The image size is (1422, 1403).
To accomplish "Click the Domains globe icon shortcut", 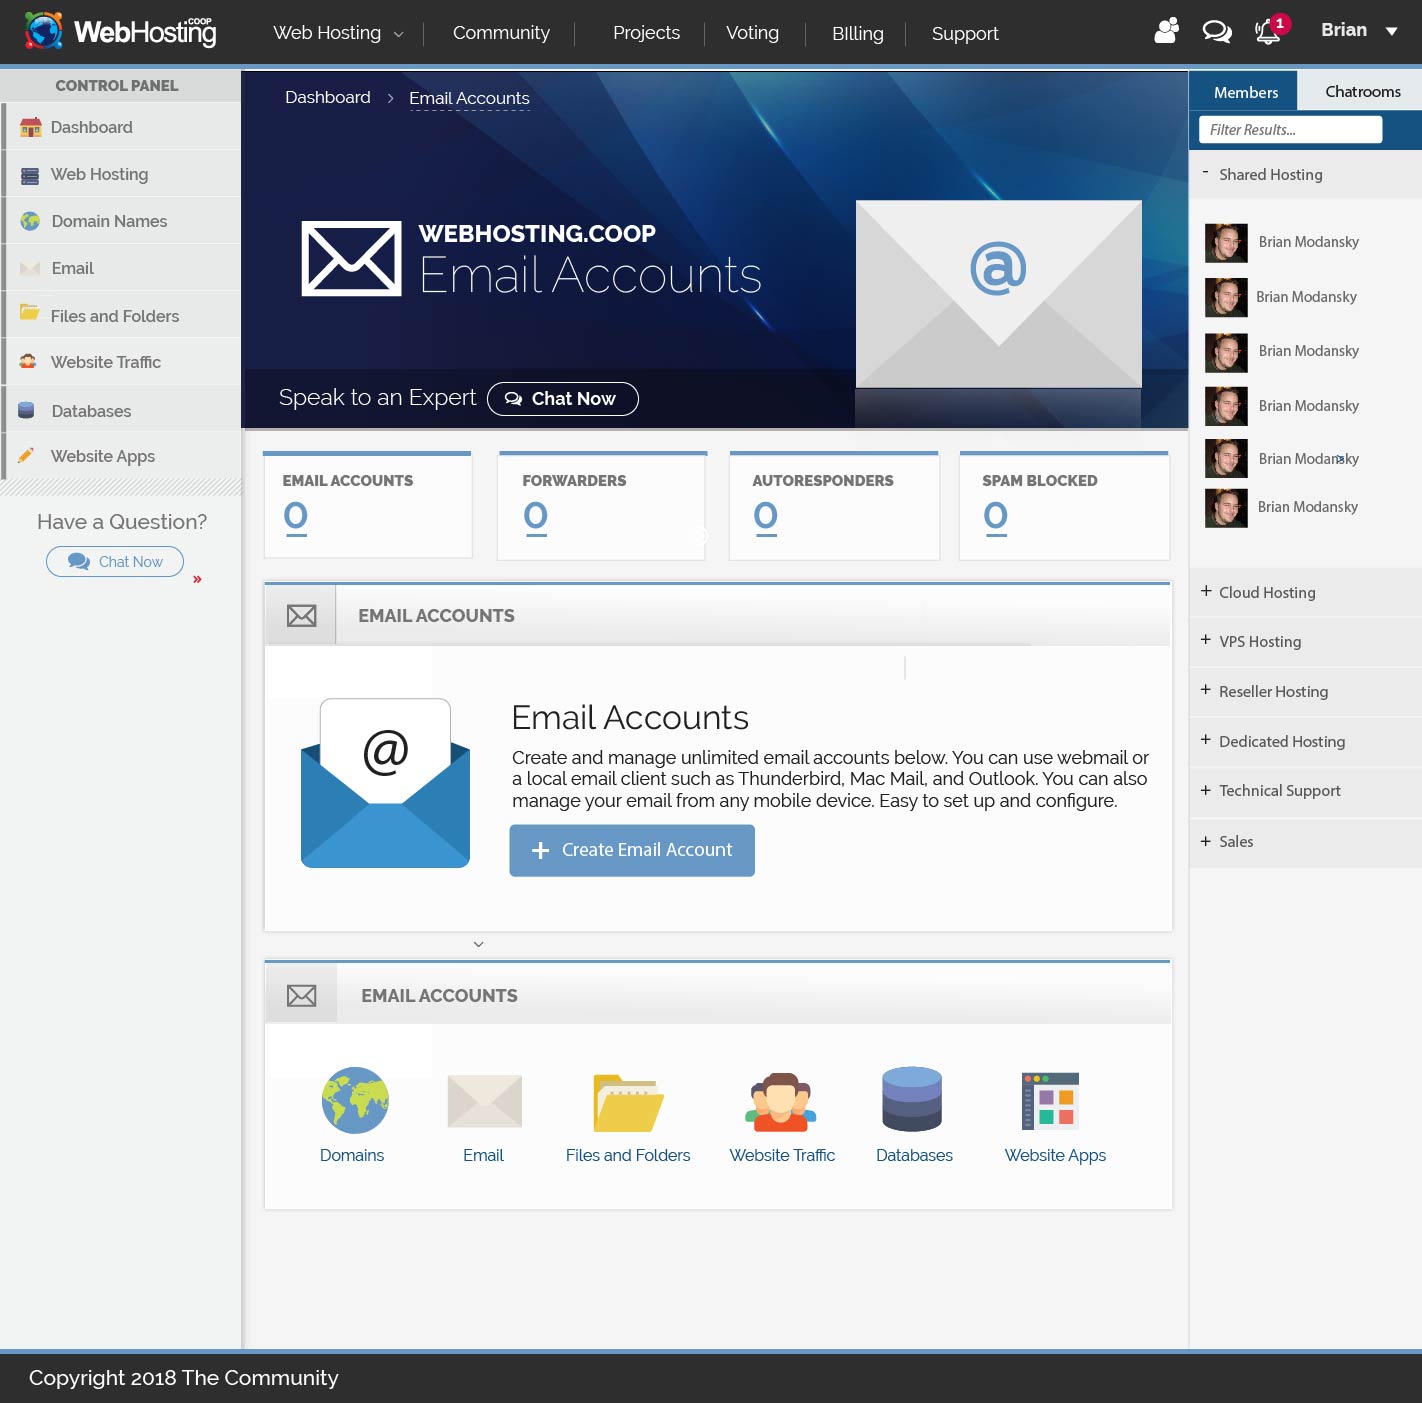I will 355,1100.
